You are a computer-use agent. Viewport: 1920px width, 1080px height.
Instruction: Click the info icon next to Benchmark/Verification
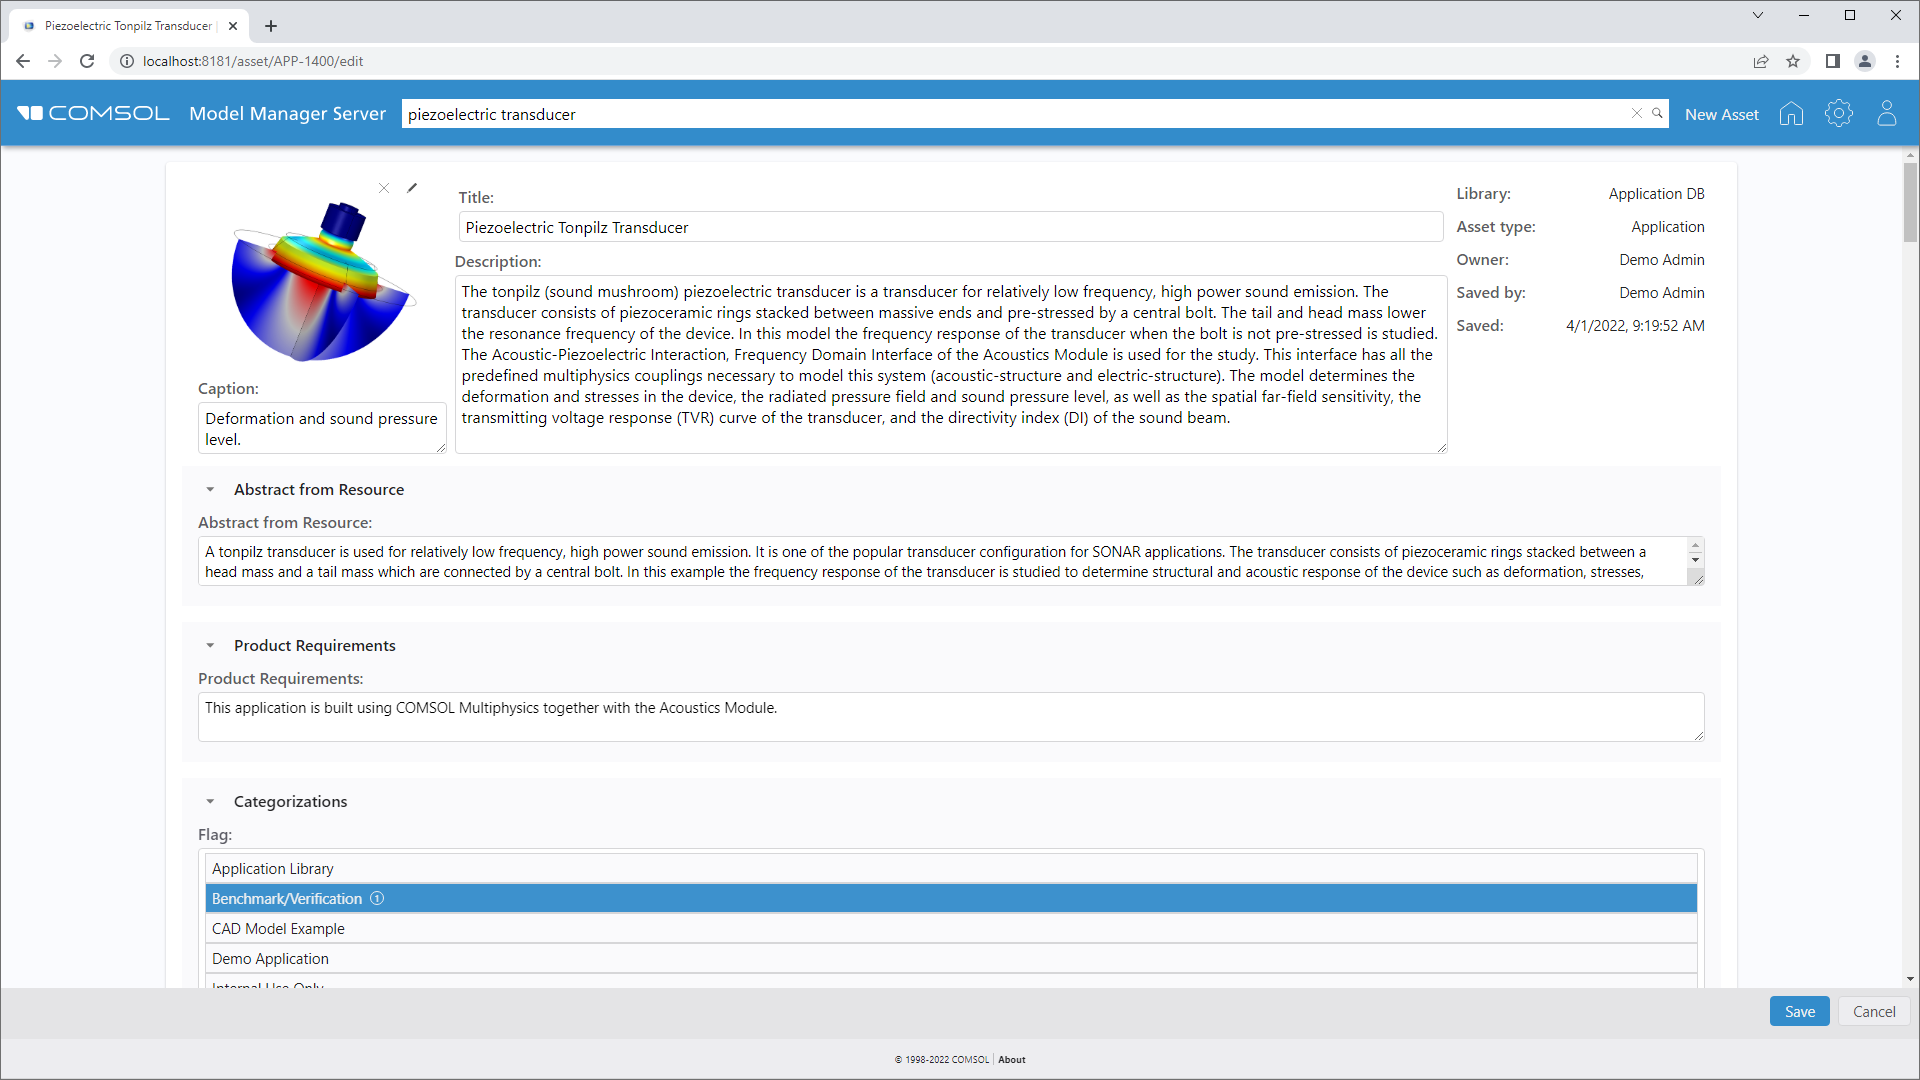point(377,899)
